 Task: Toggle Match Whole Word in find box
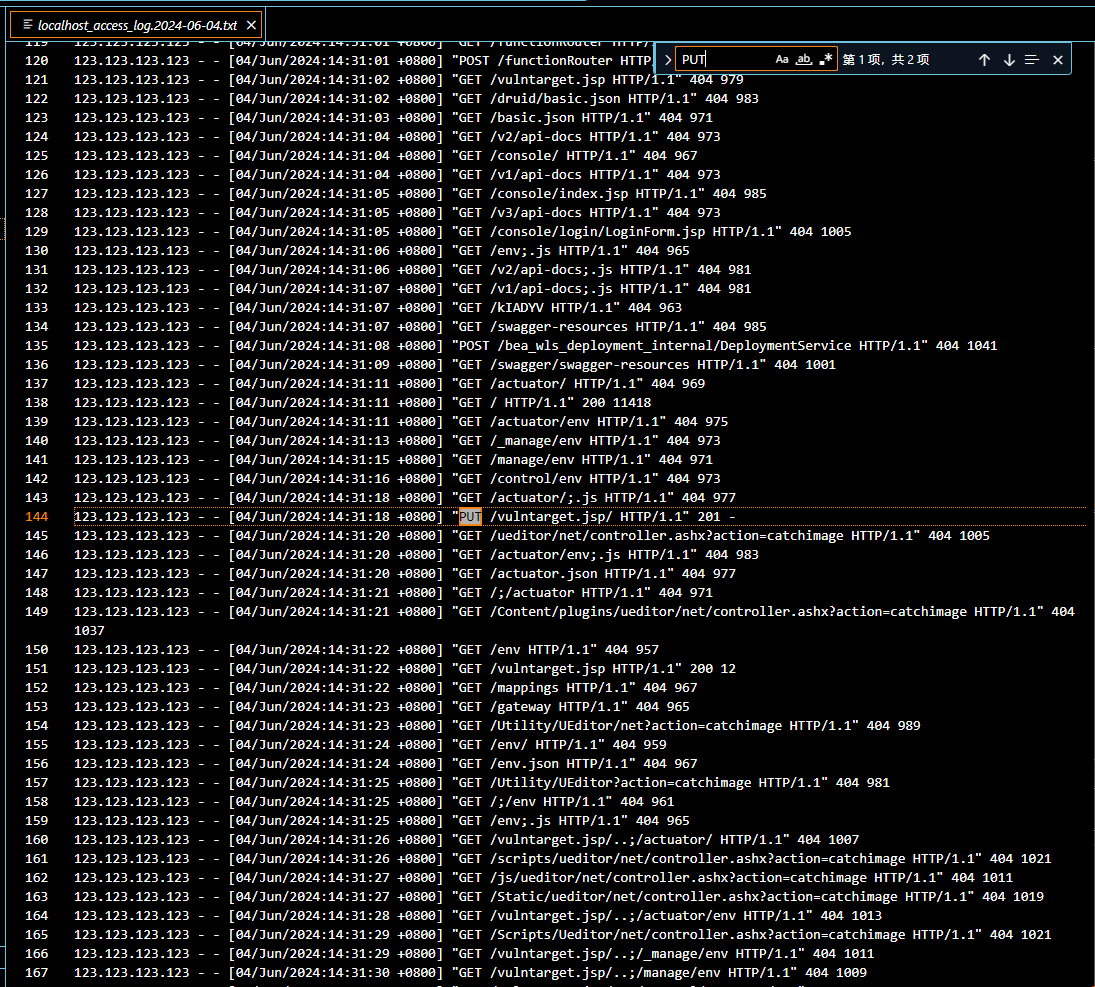pos(804,60)
